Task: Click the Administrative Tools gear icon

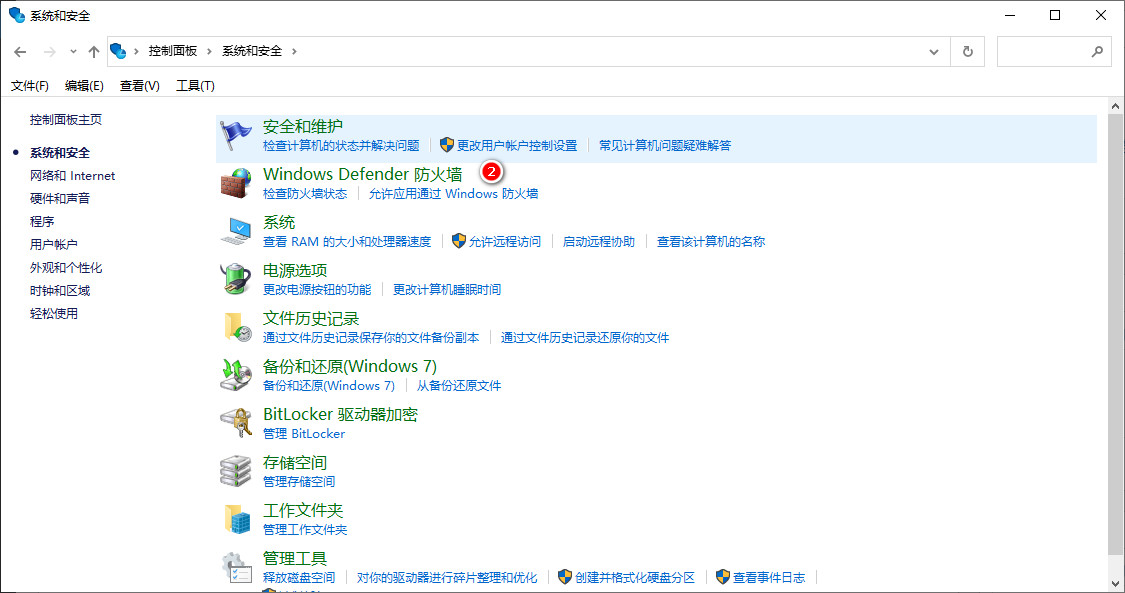Action: click(236, 566)
